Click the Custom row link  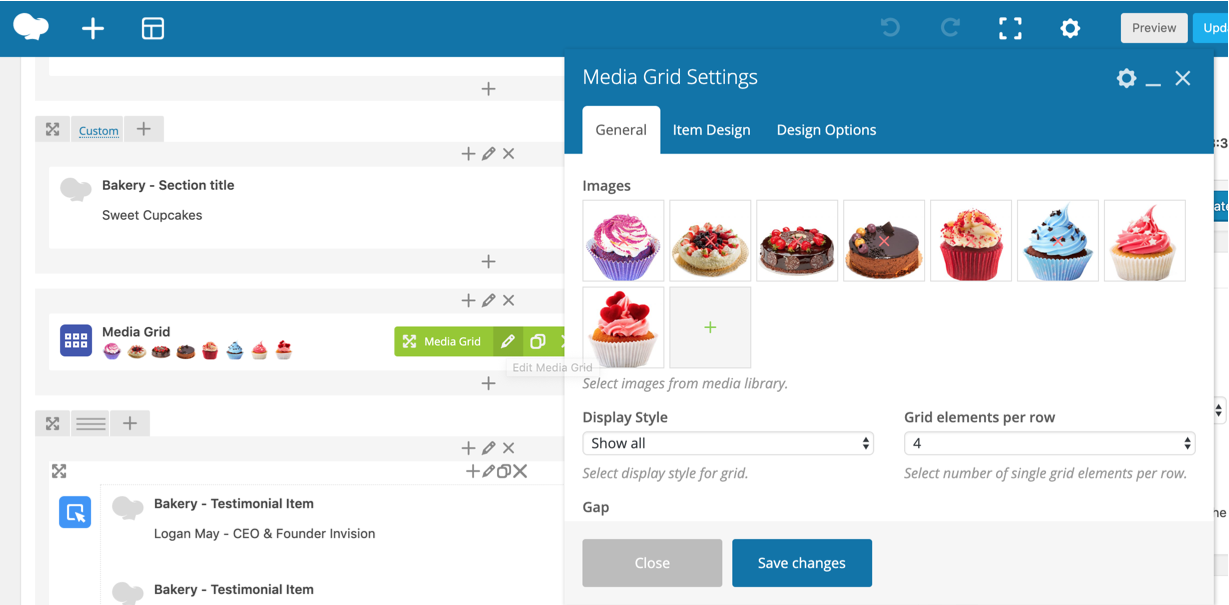tap(99, 131)
